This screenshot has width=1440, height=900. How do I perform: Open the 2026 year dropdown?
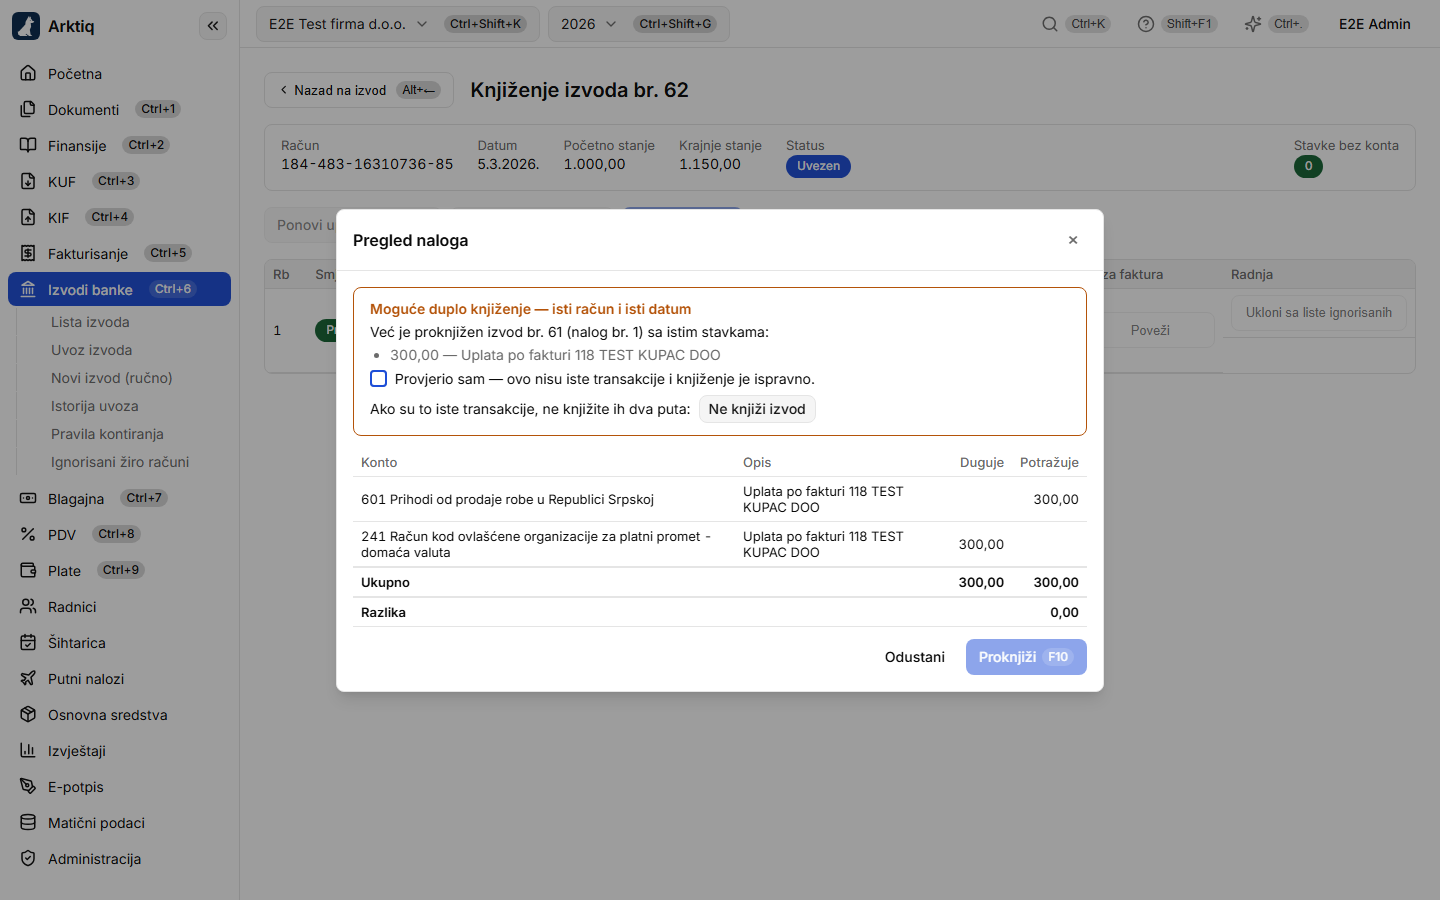[x=638, y=24]
